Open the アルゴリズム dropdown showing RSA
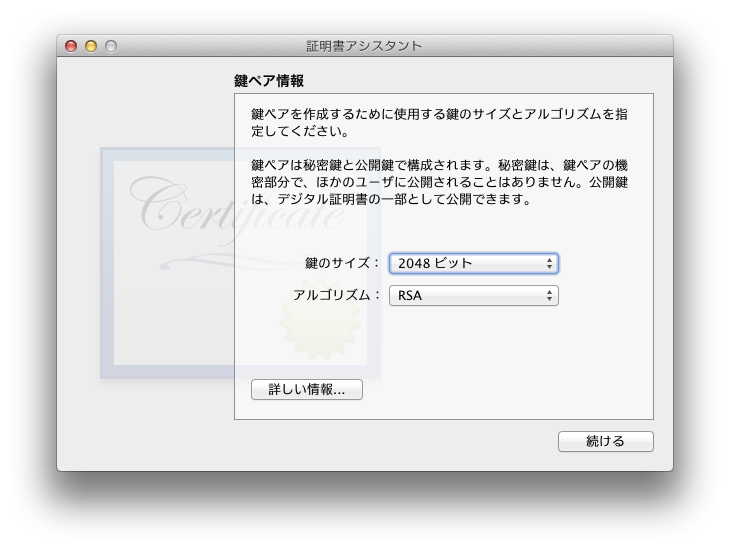Viewport: 730px width, 550px height. pyautogui.click(x=473, y=296)
